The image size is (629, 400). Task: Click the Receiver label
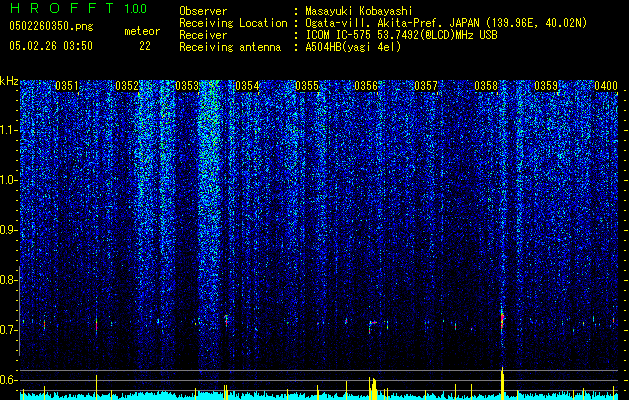[x=203, y=35]
